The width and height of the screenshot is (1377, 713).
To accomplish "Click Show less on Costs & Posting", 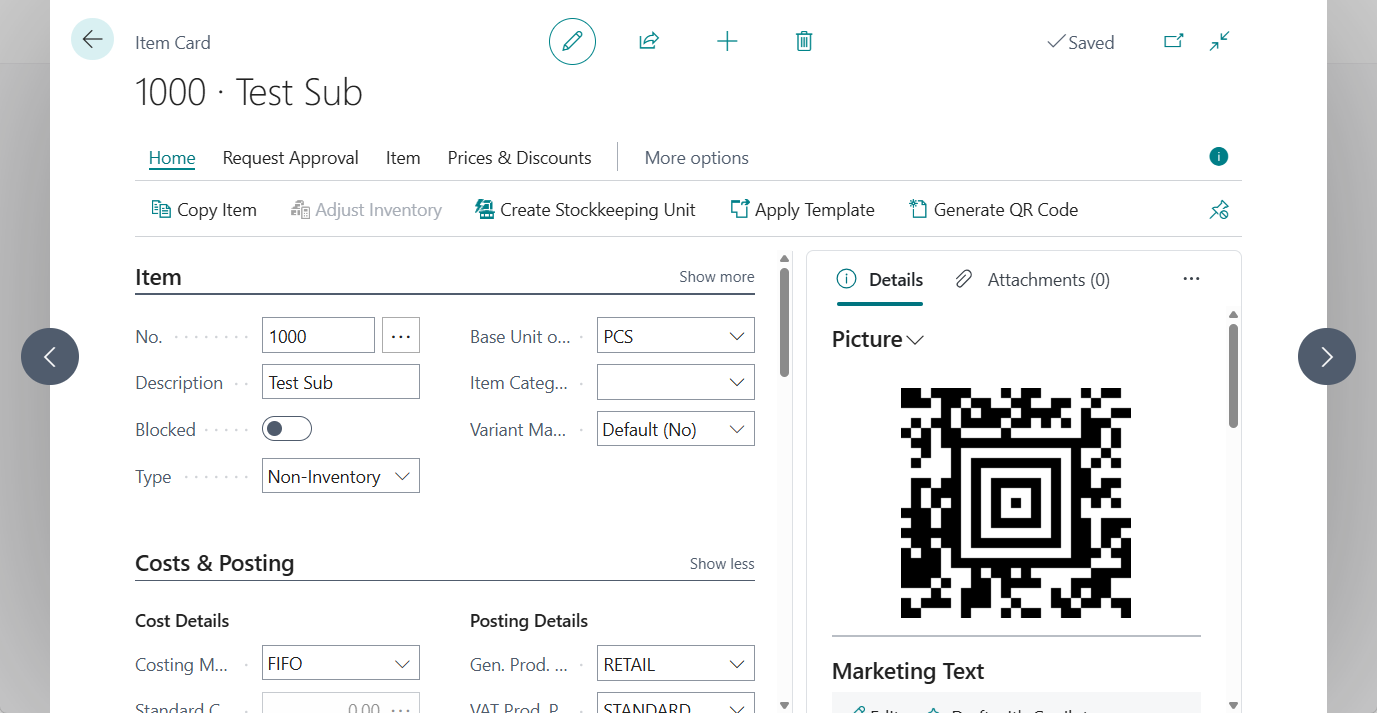I will (721, 563).
